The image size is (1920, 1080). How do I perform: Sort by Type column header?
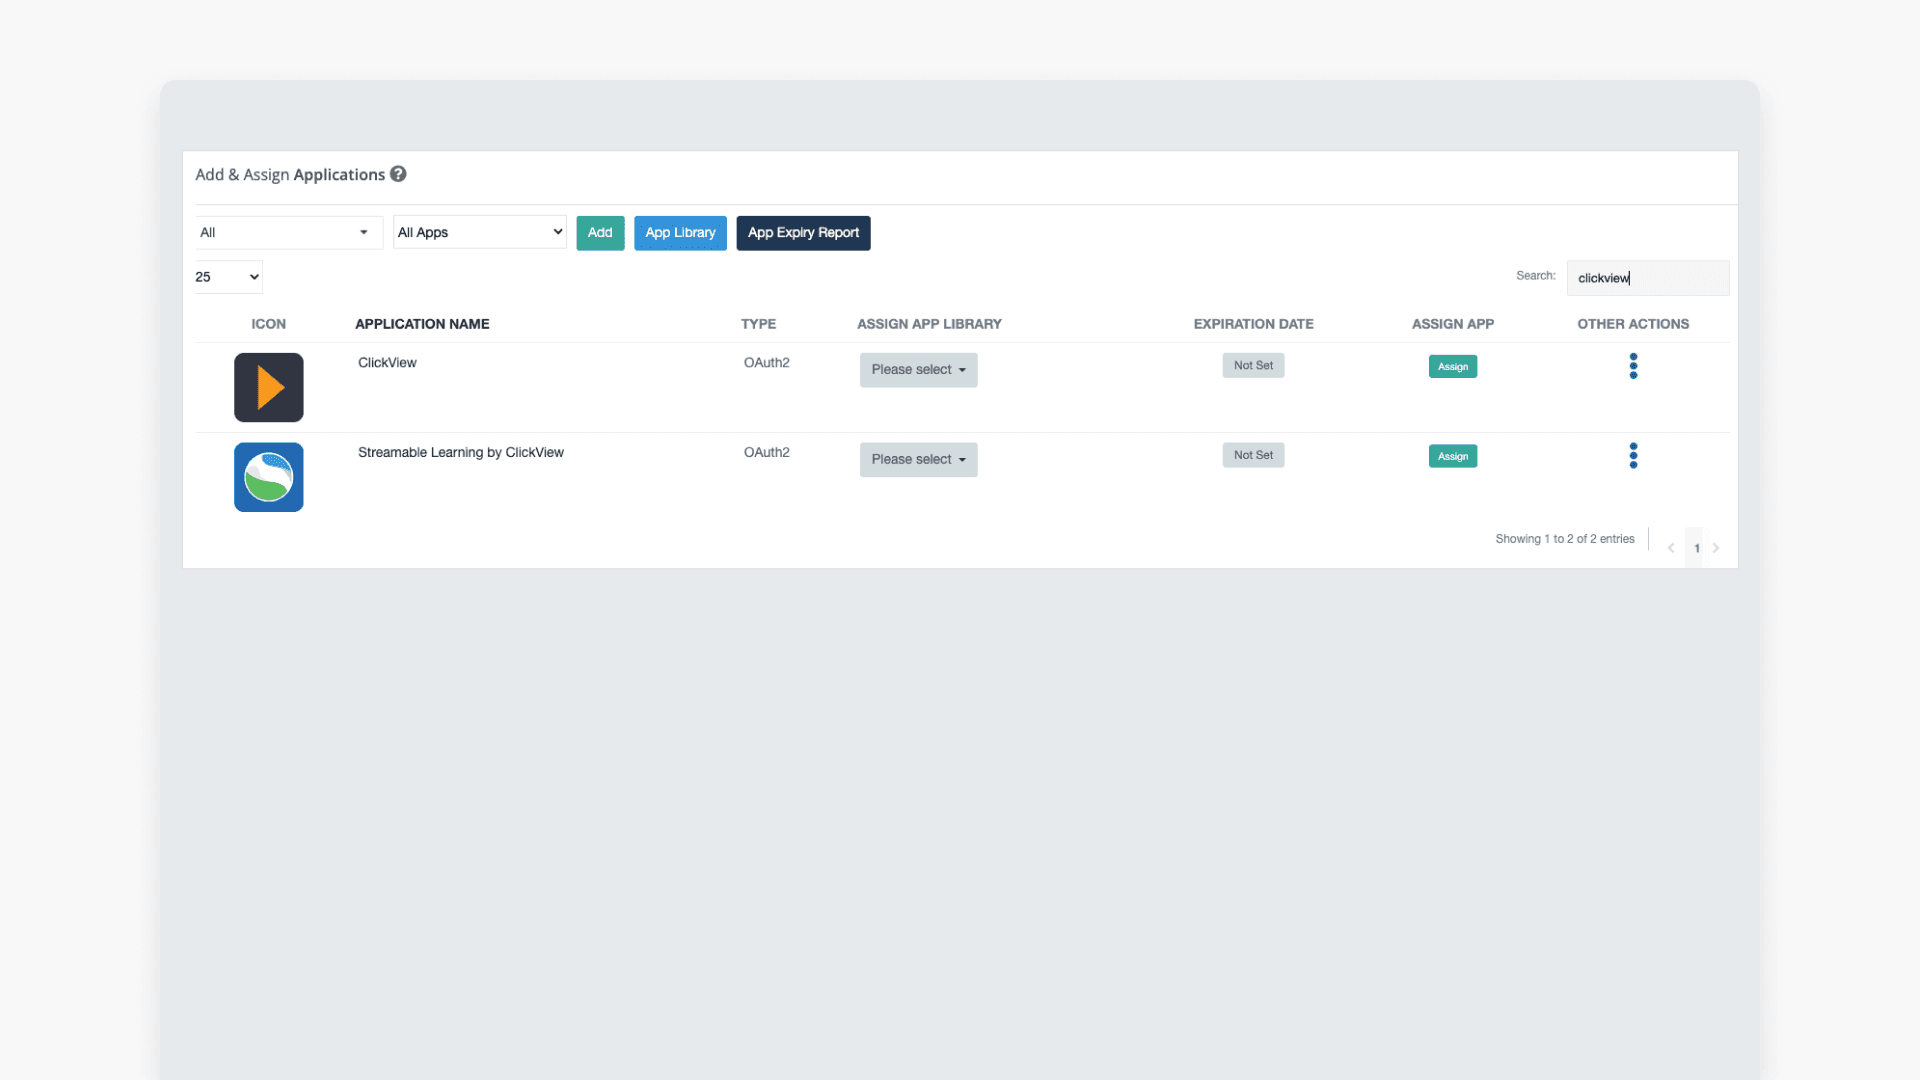click(x=758, y=324)
